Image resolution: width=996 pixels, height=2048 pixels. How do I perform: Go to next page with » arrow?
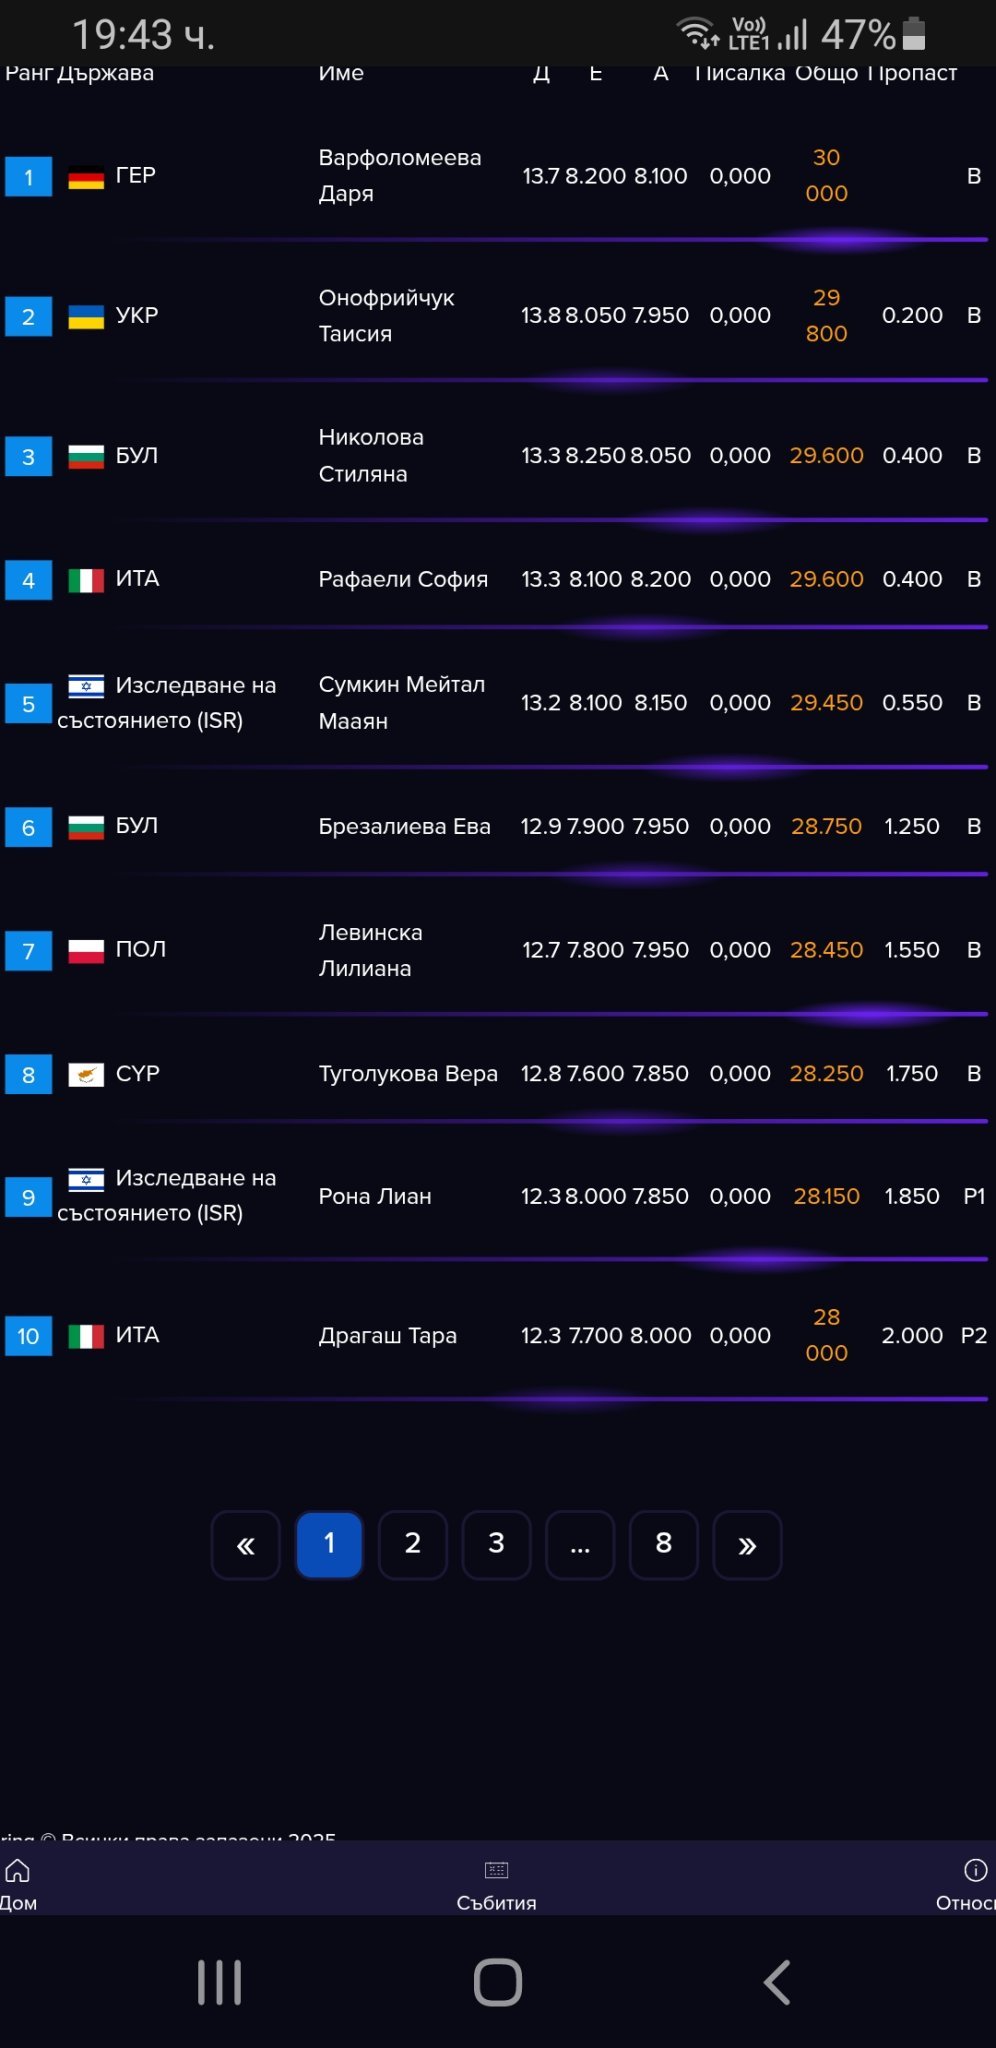point(747,1545)
